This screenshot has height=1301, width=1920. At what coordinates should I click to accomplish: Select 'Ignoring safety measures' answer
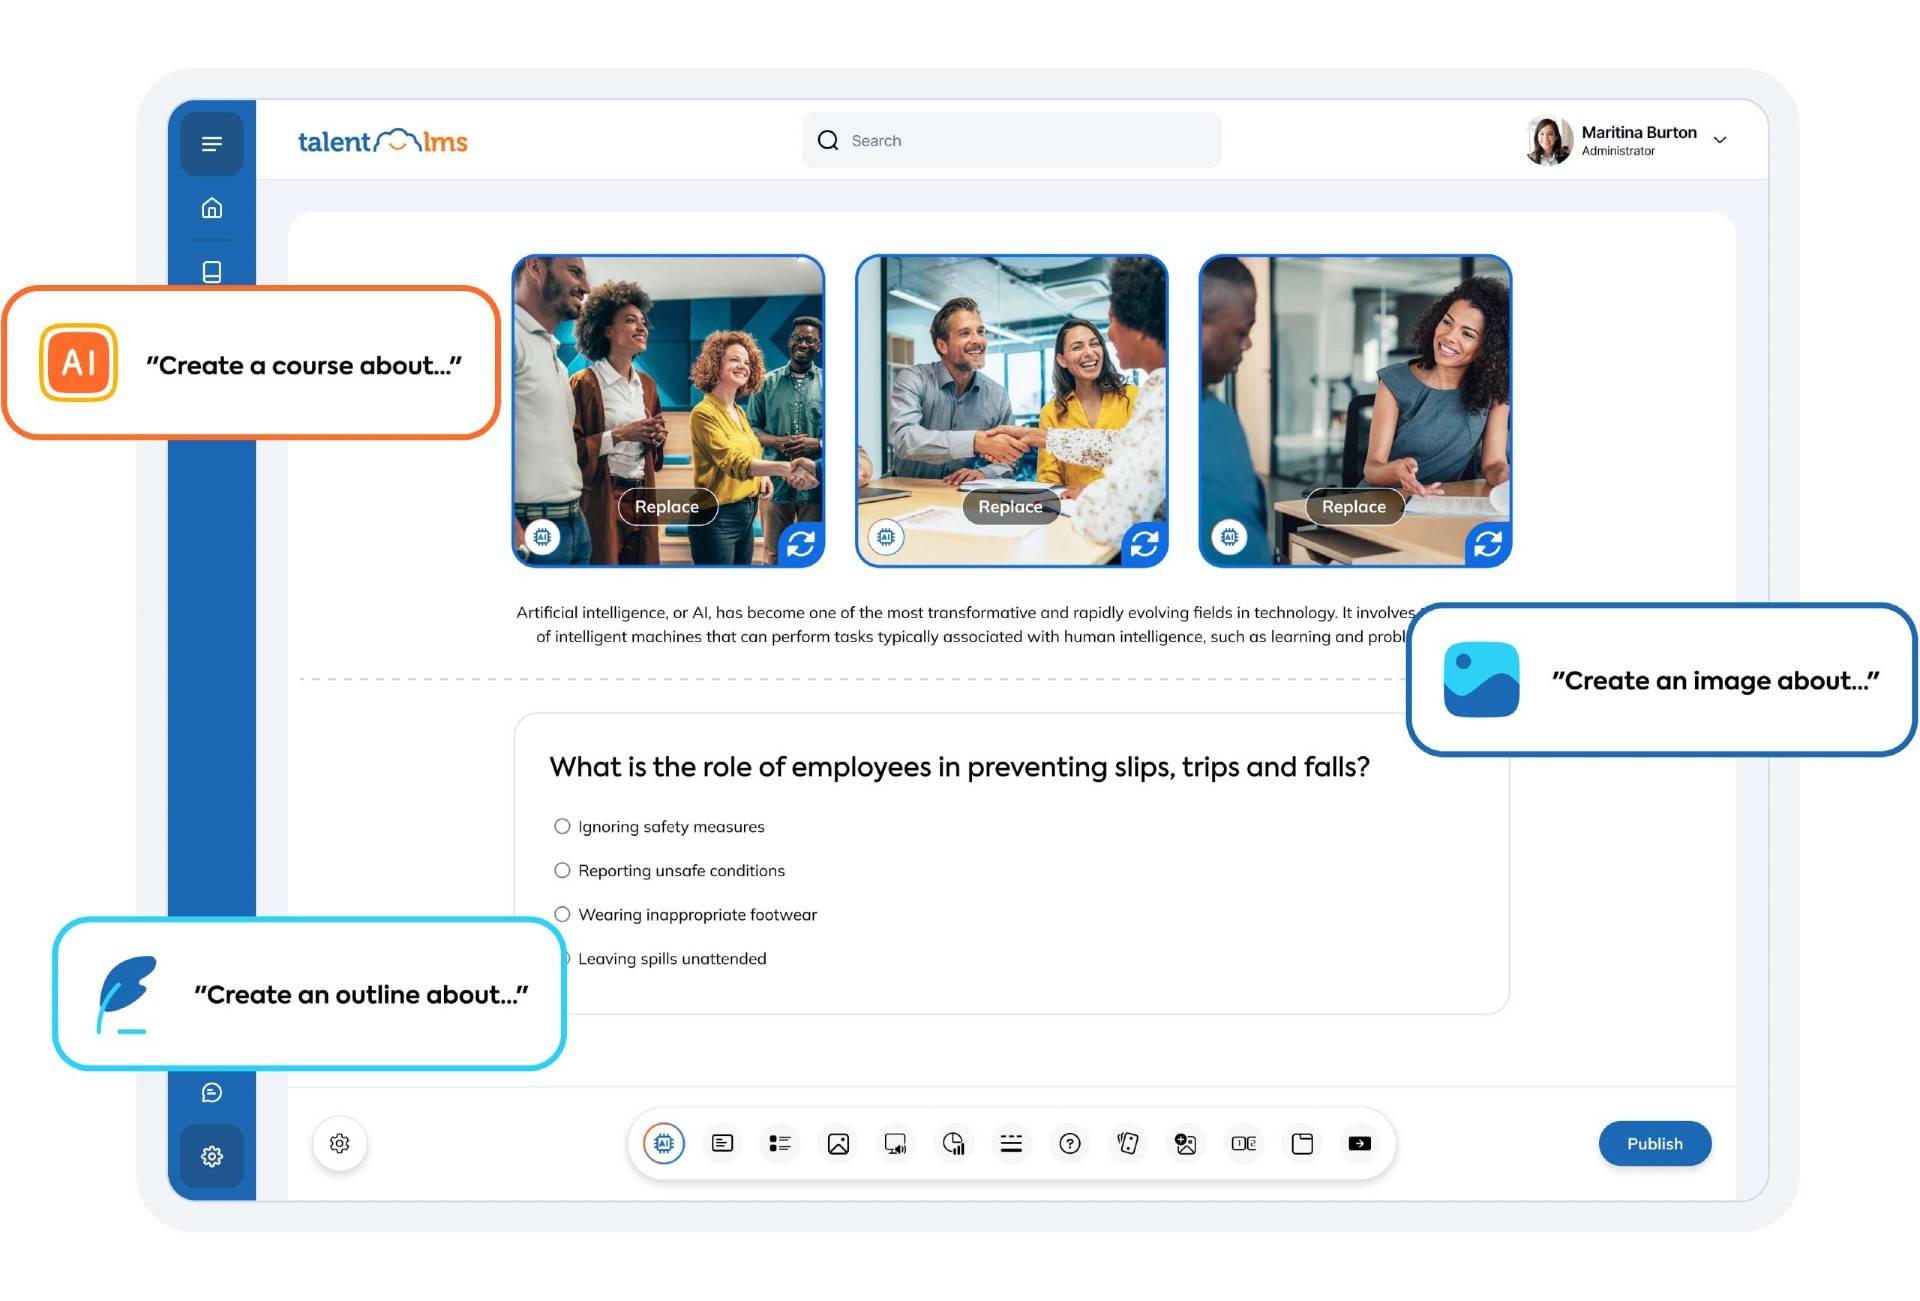tap(562, 826)
